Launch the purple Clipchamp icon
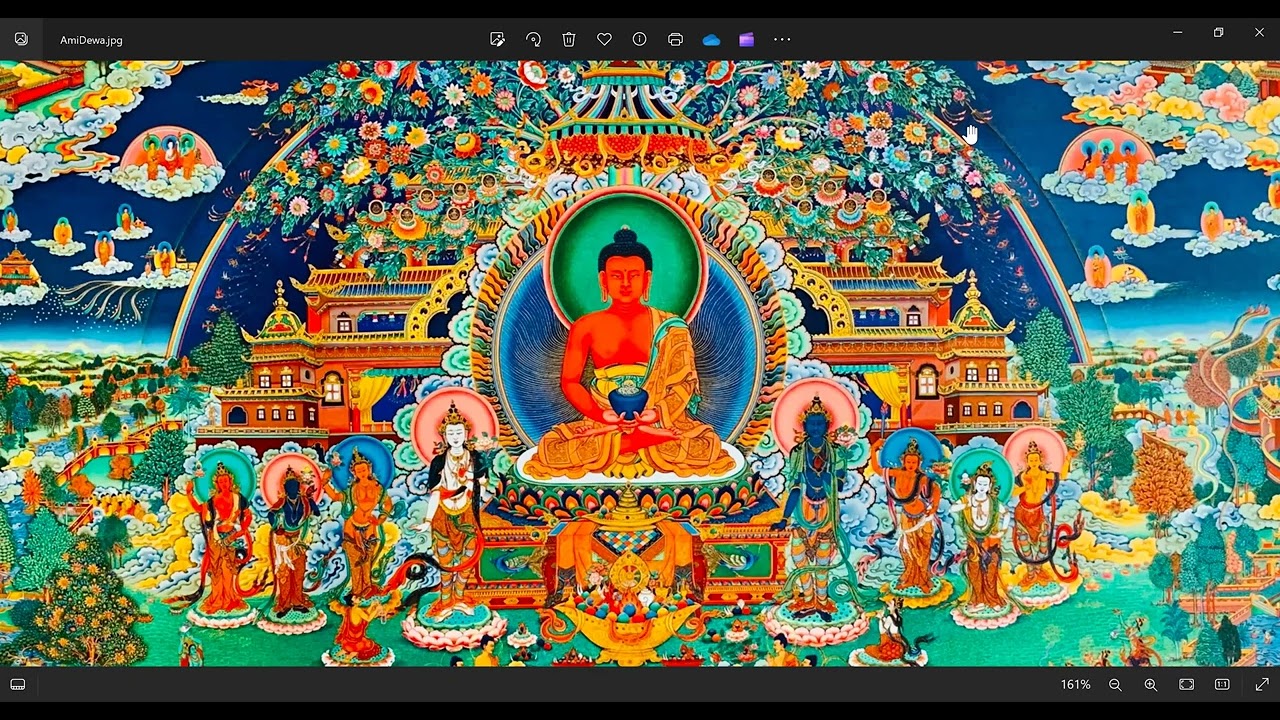 click(x=746, y=39)
